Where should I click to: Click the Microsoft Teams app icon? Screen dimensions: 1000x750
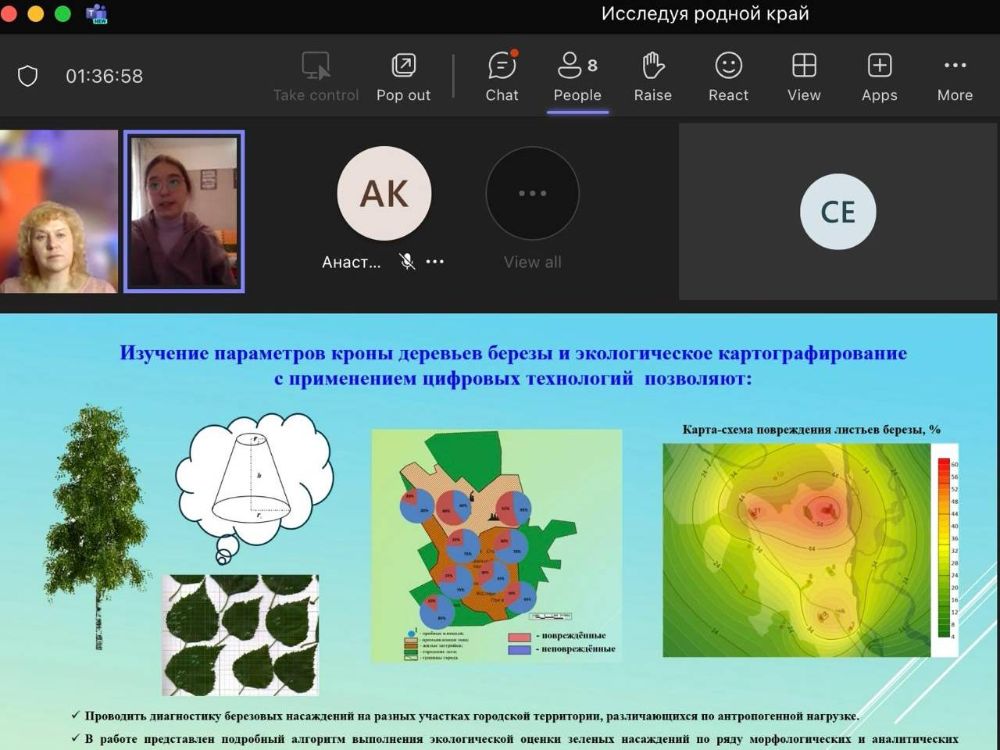pyautogui.click(x=97, y=14)
